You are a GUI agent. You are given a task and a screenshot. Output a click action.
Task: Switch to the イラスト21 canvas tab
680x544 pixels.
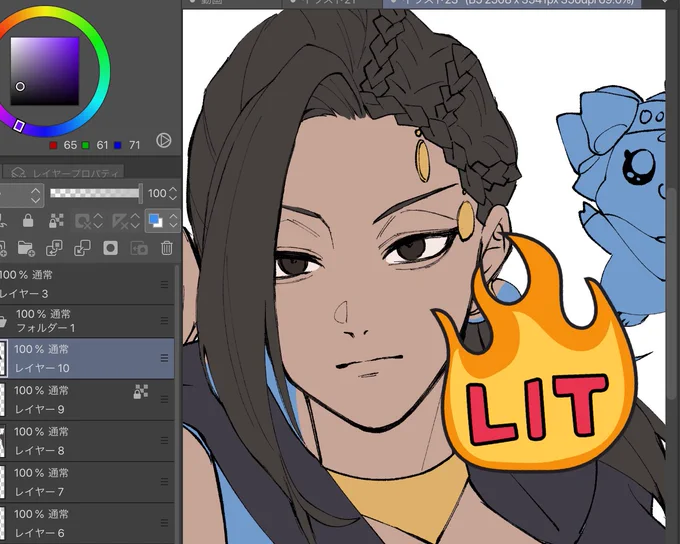tap(332, 2)
